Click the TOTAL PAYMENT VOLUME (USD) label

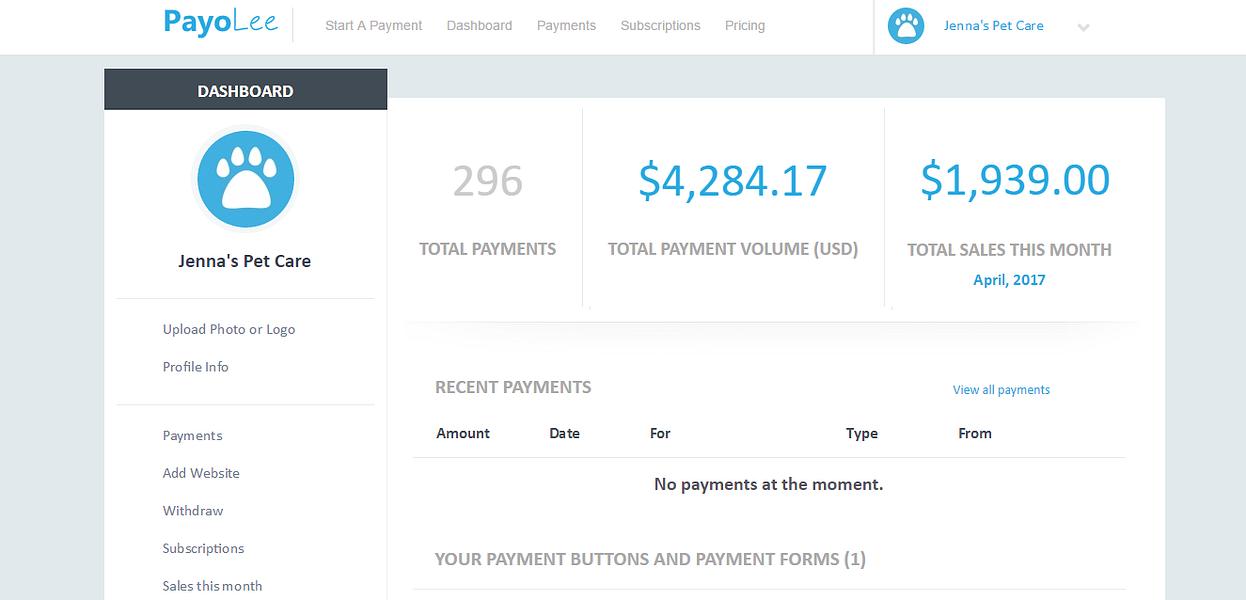coord(733,249)
